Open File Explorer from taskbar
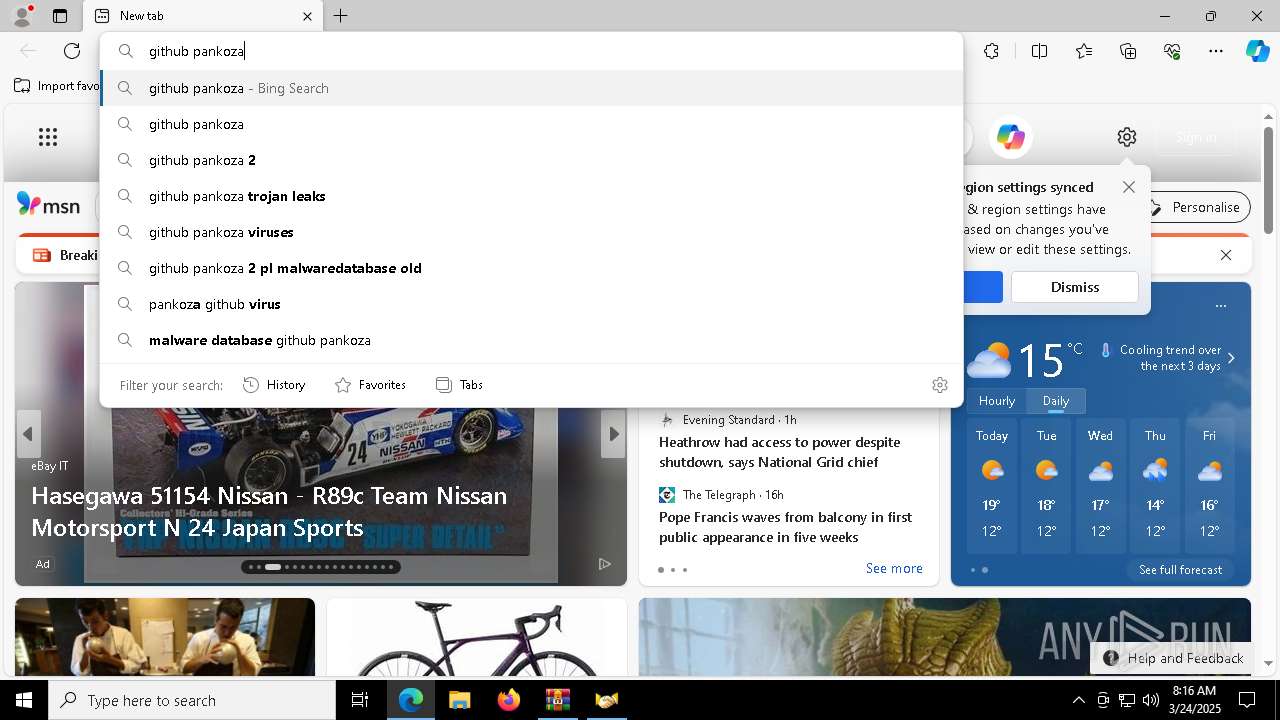This screenshot has height=720, width=1280. pyautogui.click(x=459, y=700)
